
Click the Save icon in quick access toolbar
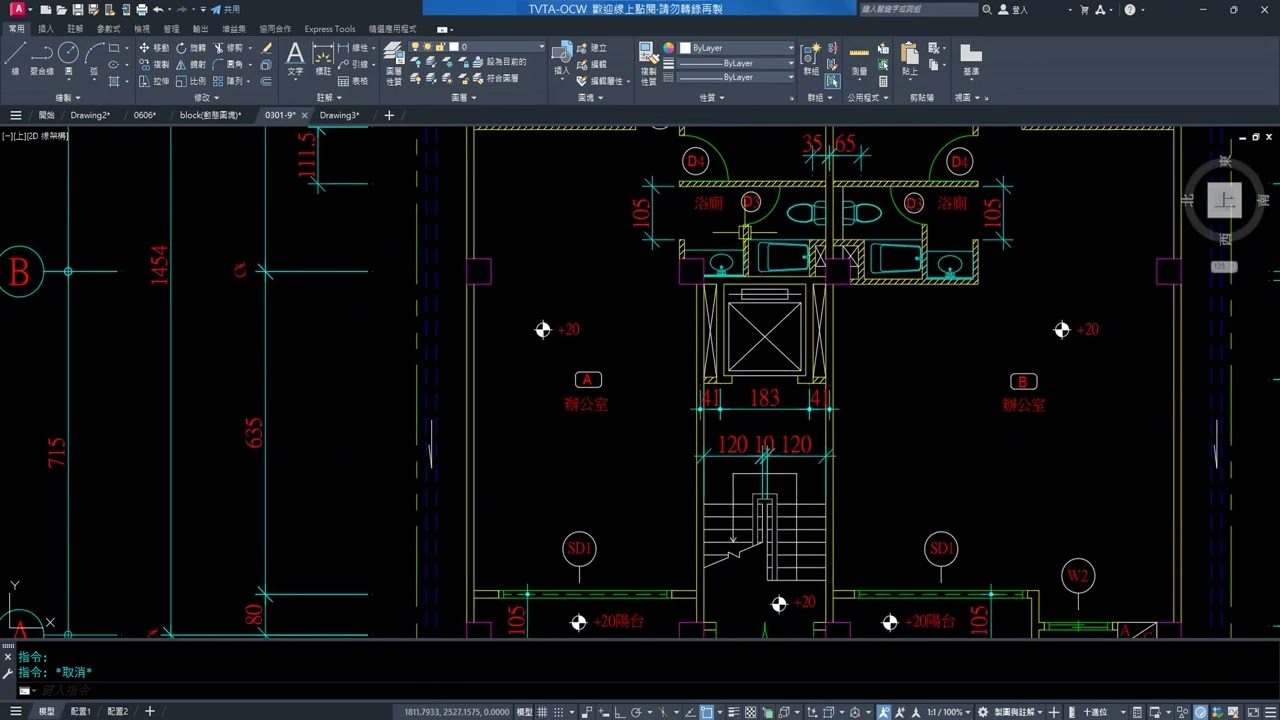(x=77, y=10)
